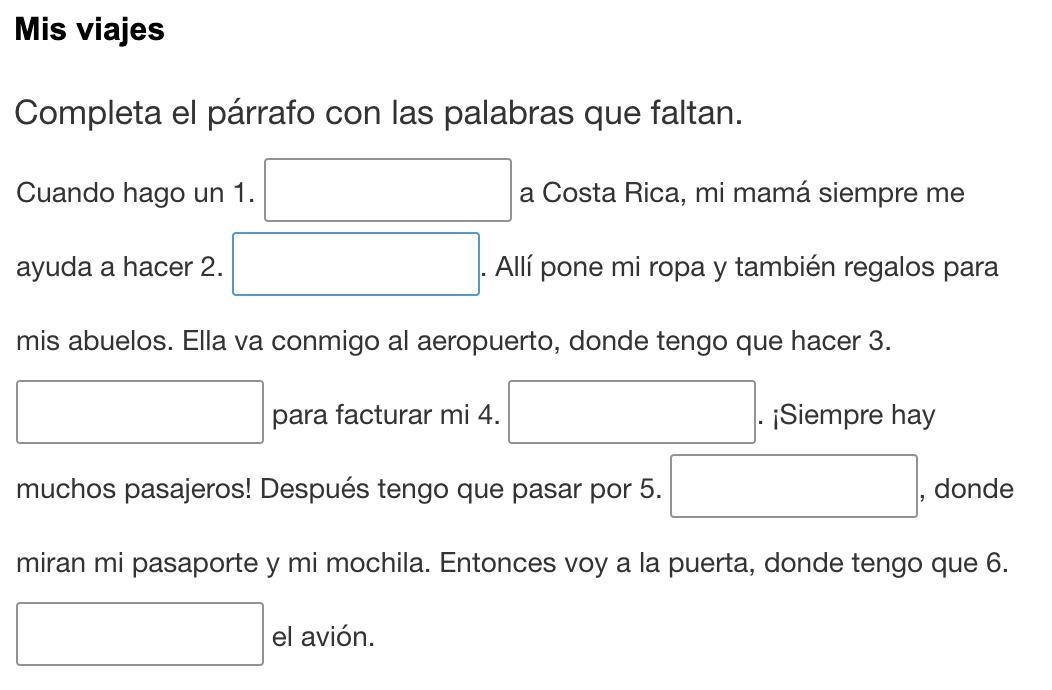Screen dimensions: 1052x690
Task: Select blank 5 after "pasar por"
Action: [794, 486]
